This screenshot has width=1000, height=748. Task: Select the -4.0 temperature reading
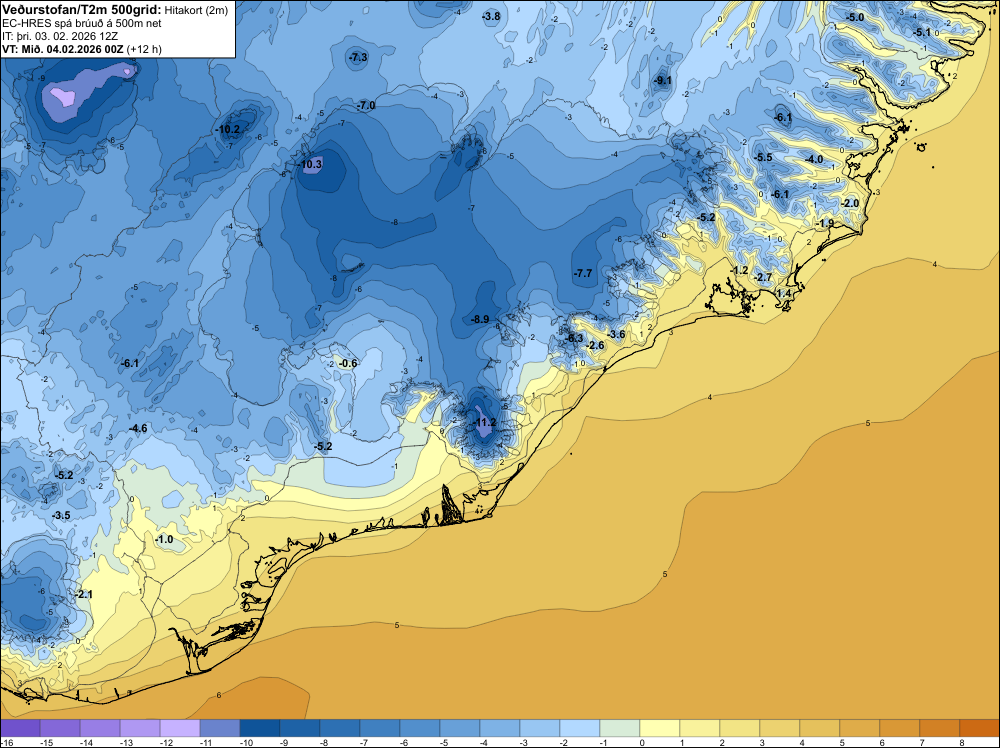coord(814,159)
